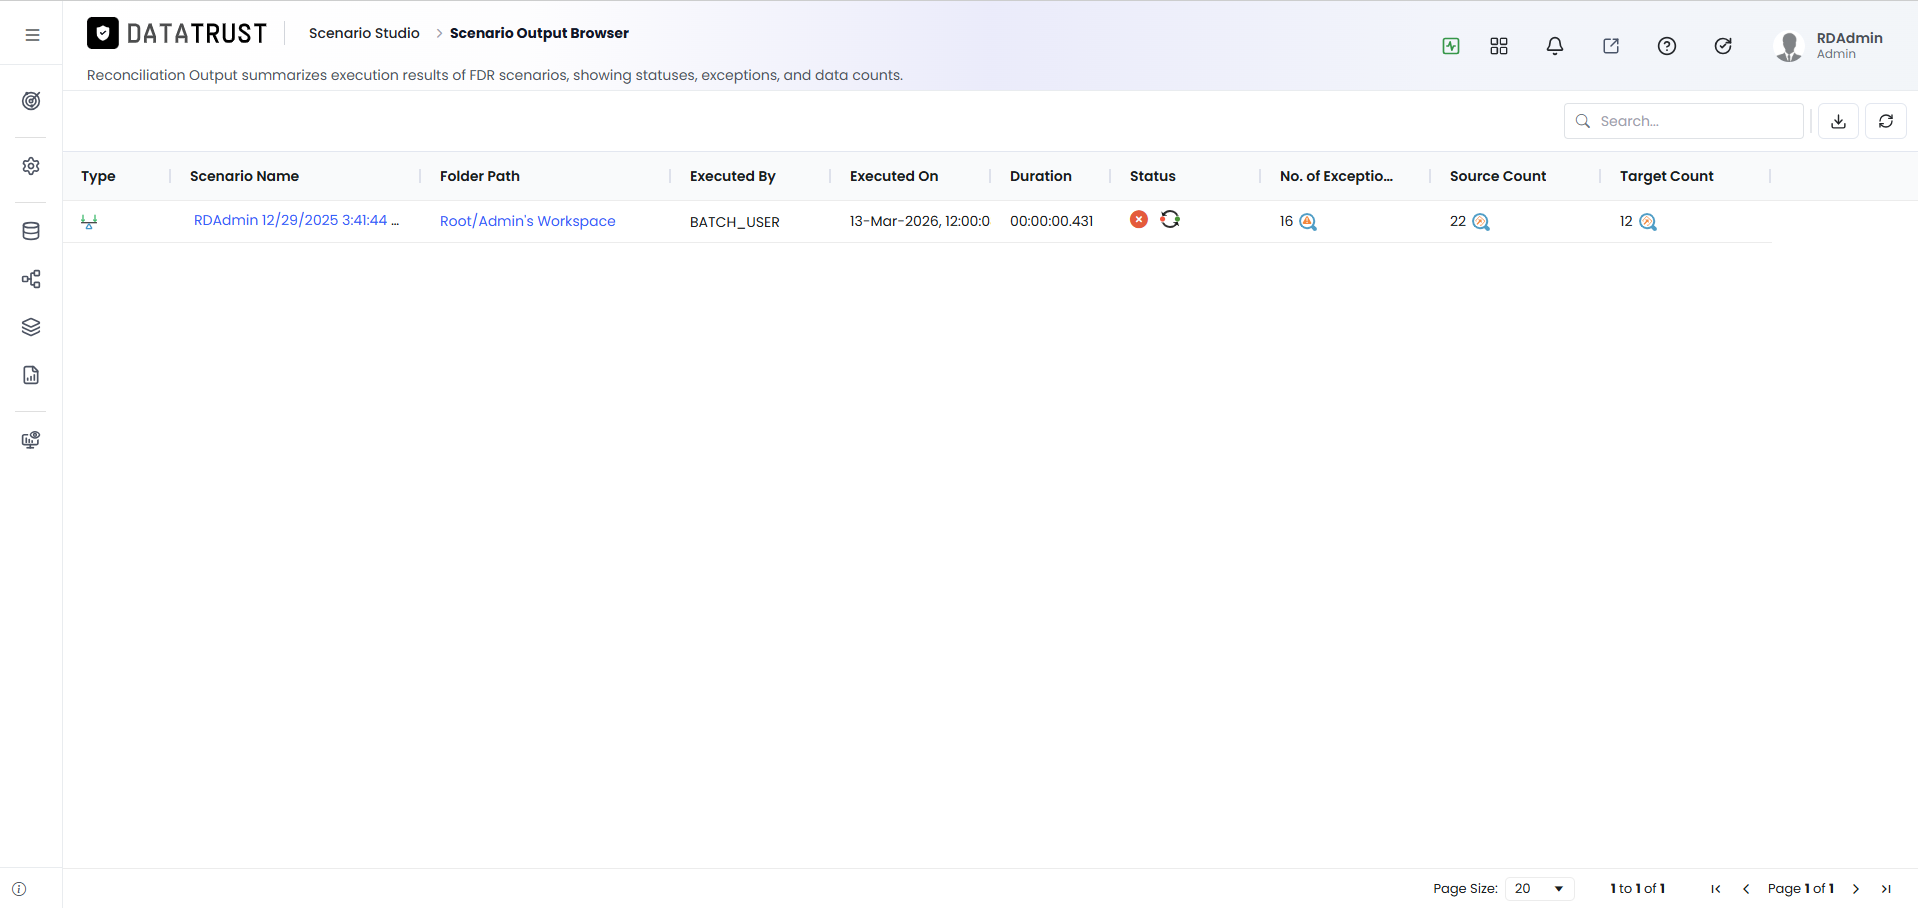1918x908 pixels.
Task: Click Scenario Output Browser breadcrumb
Action: 539,33
